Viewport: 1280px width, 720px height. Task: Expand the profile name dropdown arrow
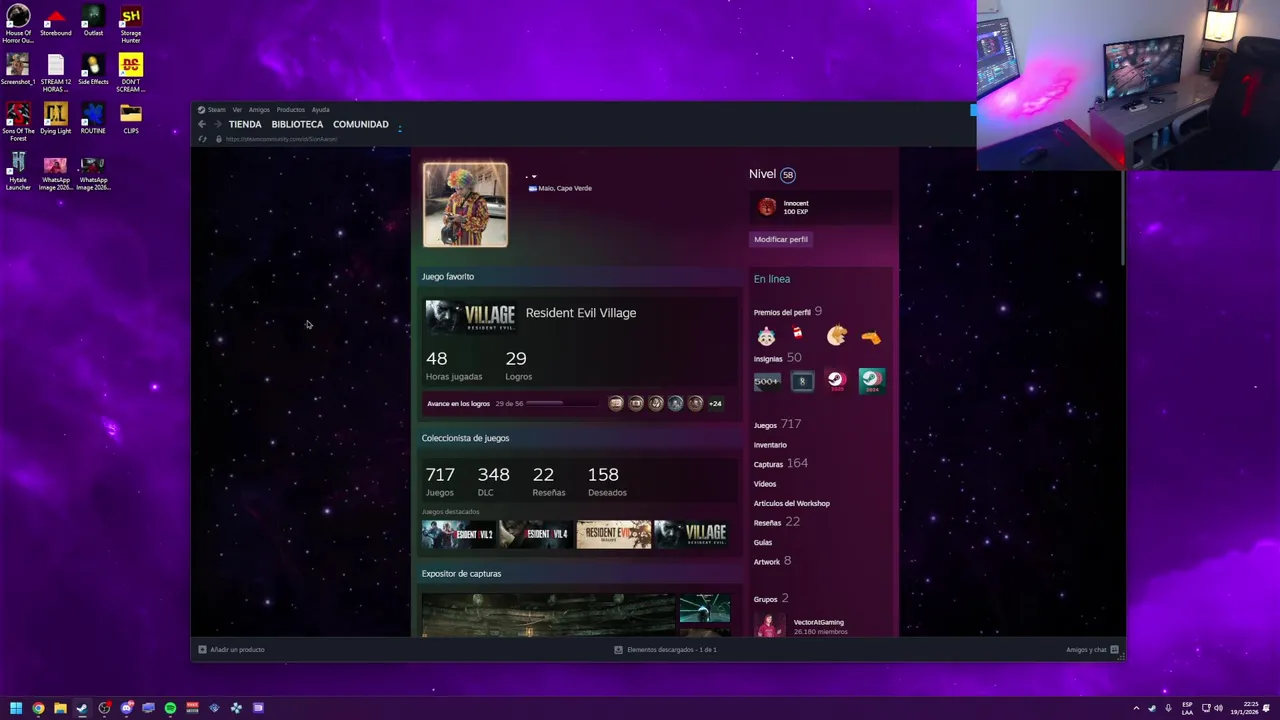[x=534, y=177]
